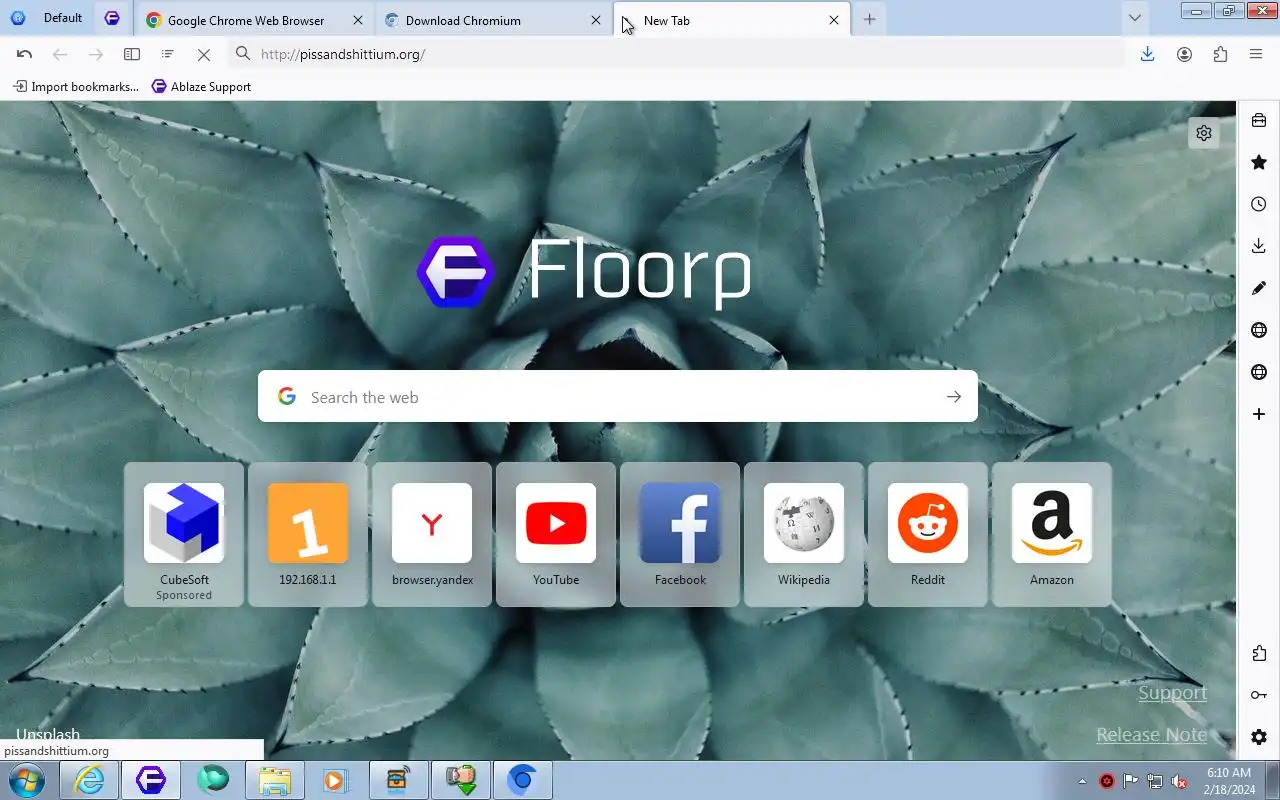Viewport: 1280px width, 800px height.
Task: Open Bookmarks star in sidebar
Action: tap(1259, 162)
